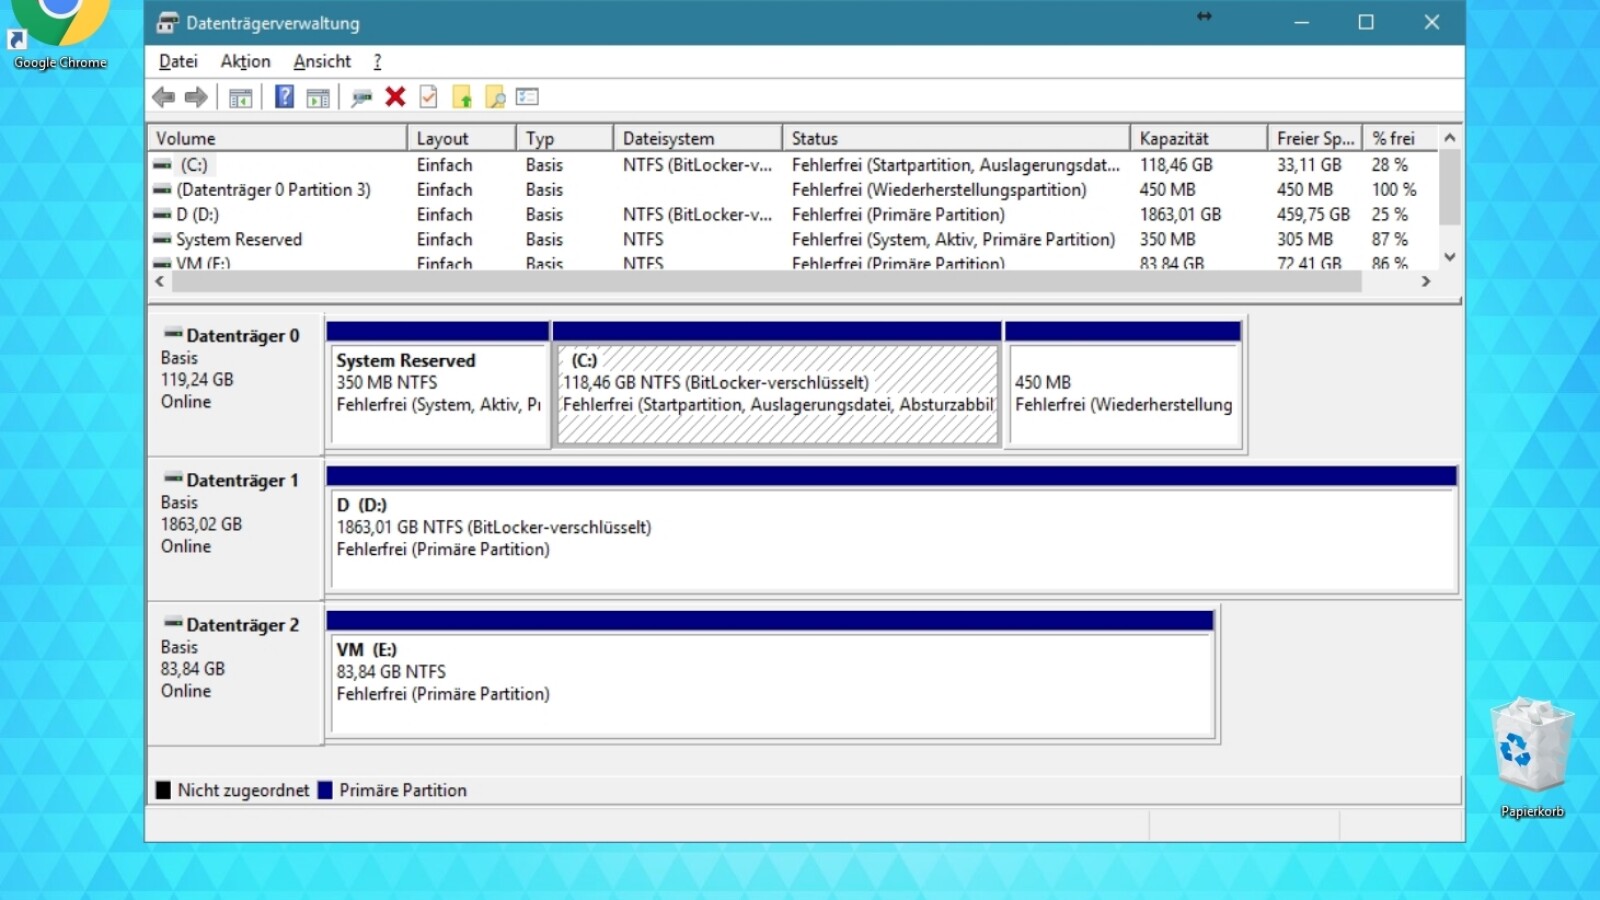
Task: Select the System Reserved partition block
Action: (x=437, y=390)
